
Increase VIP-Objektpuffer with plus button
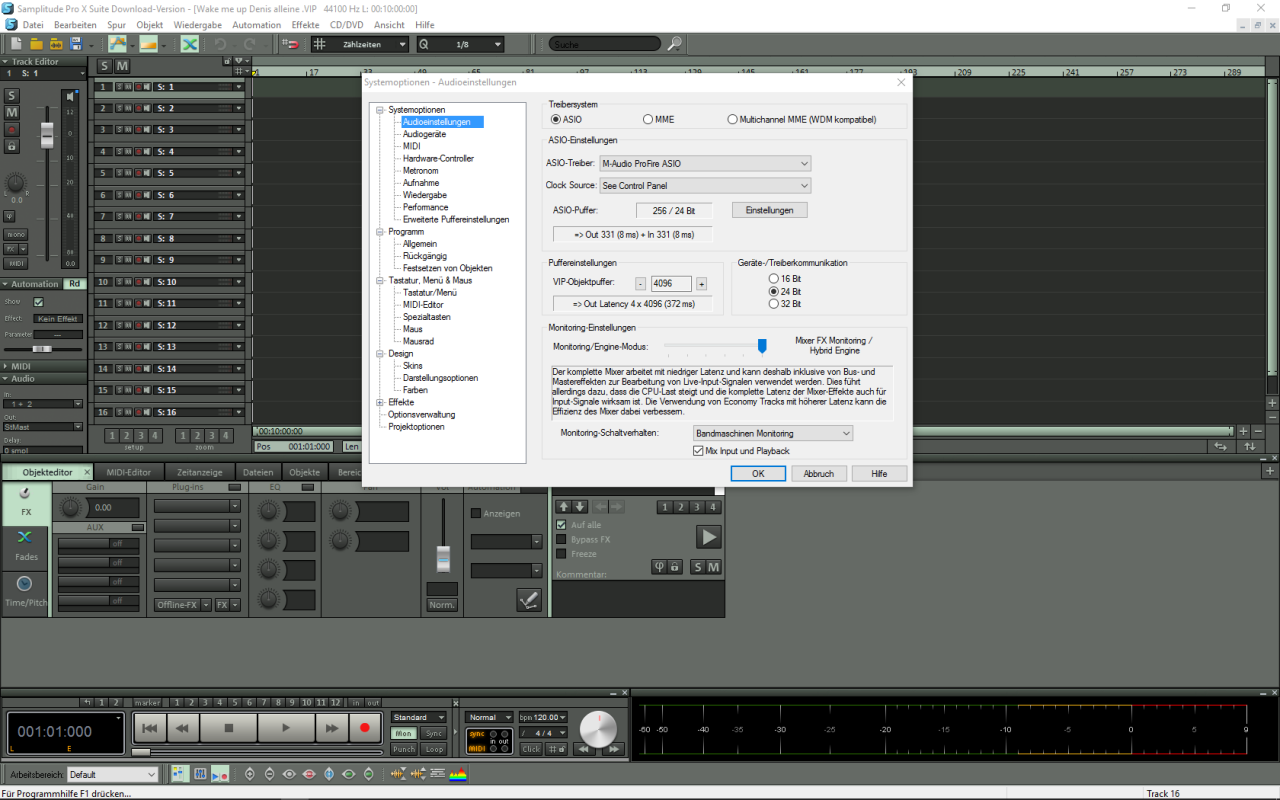tap(701, 284)
